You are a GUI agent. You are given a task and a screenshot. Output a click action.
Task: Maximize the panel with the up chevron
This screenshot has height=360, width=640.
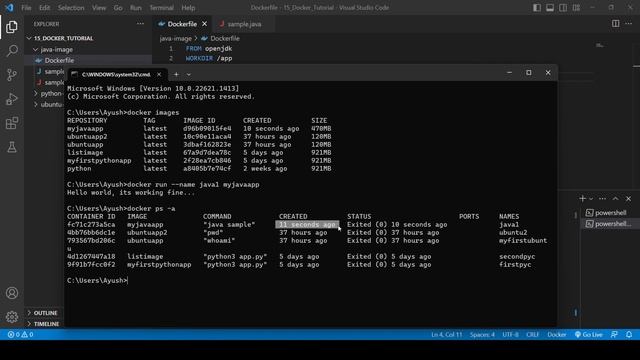click(x=616, y=198)
